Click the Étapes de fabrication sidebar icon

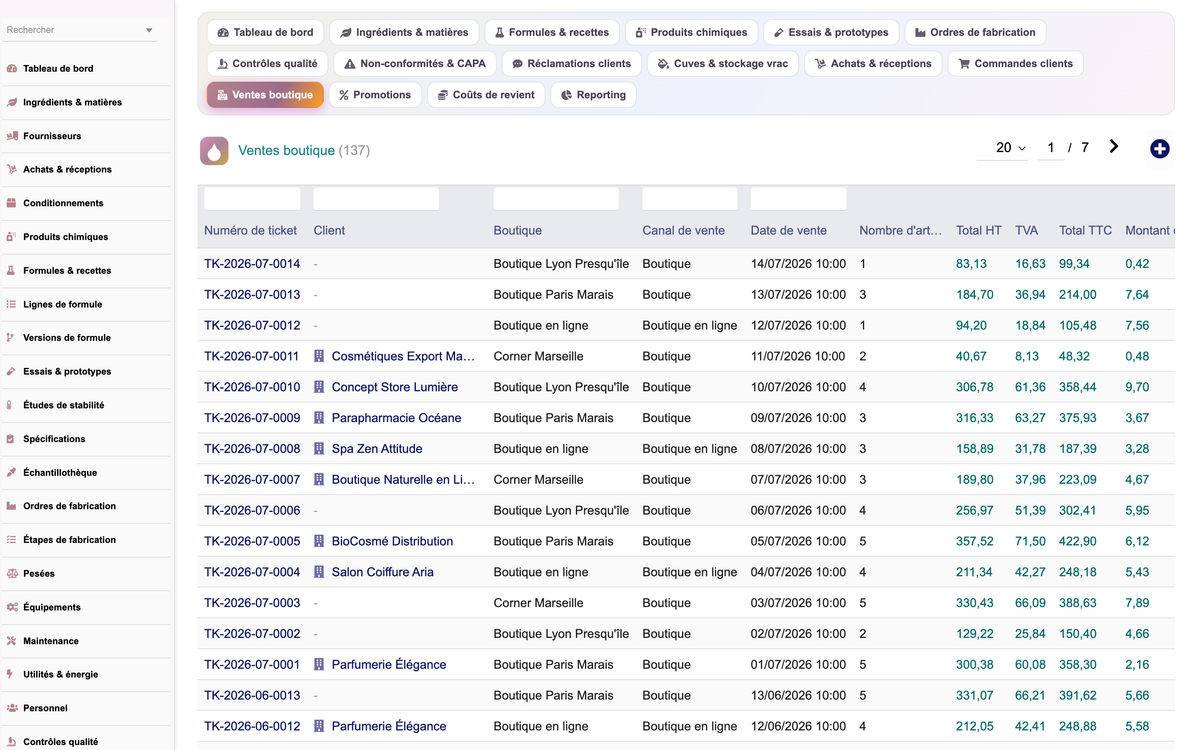12,540
